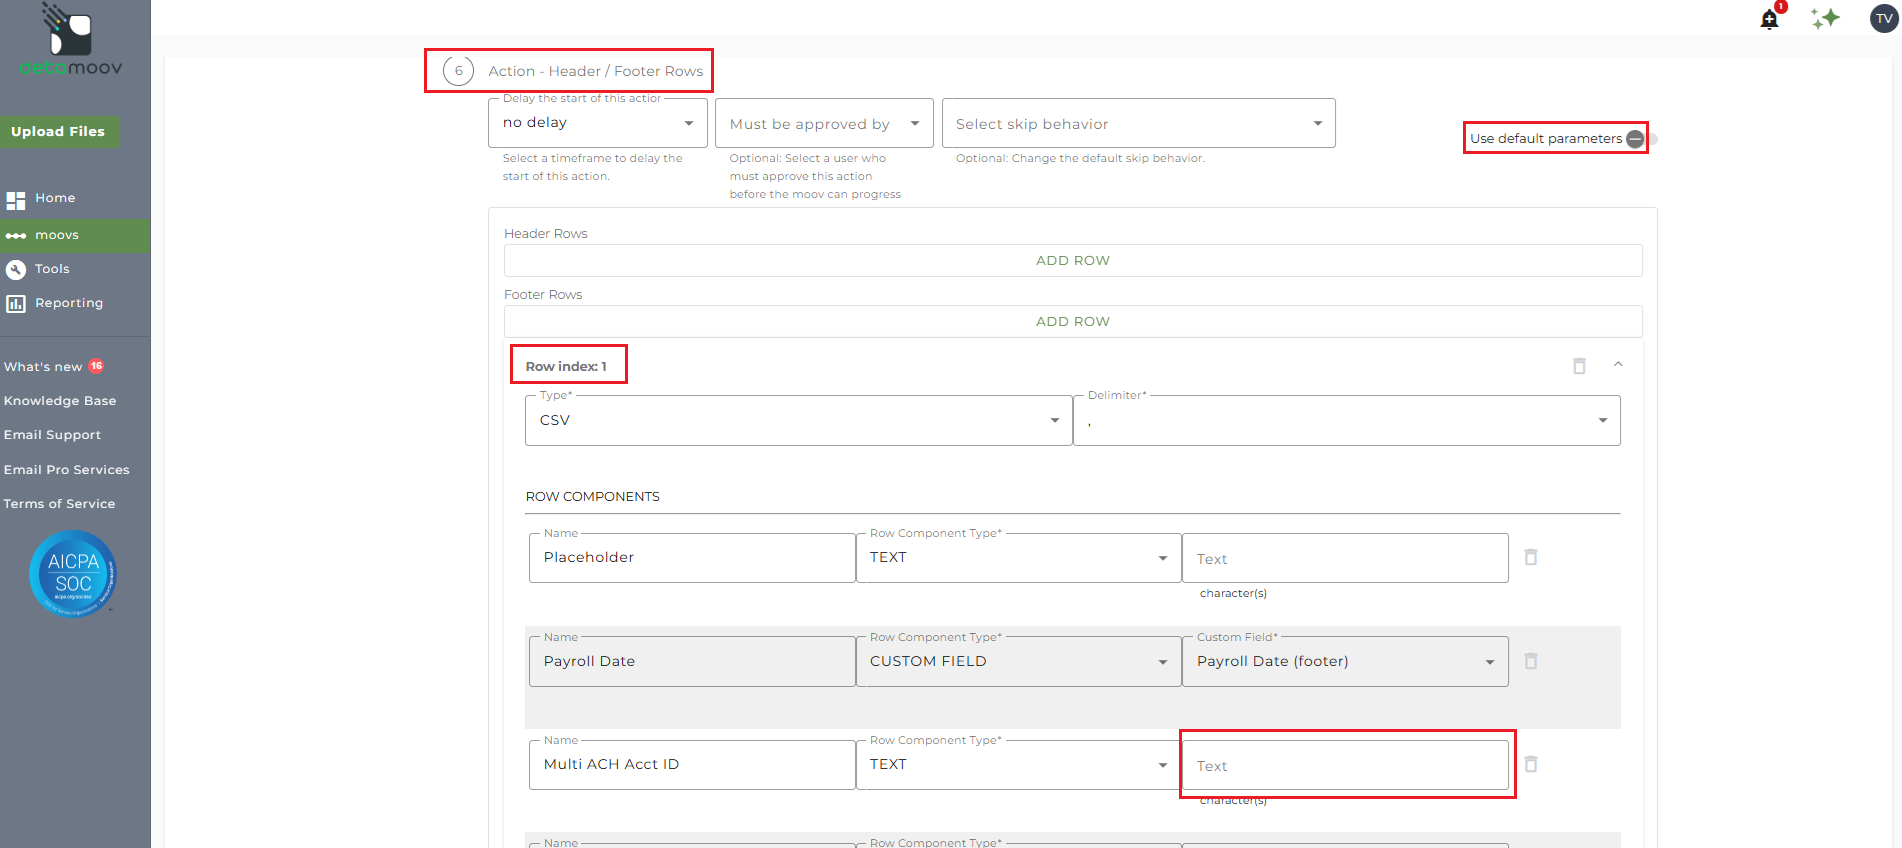Open the notifications bell icon
The height and width of the screenshot is (848, 1902).
coord(1769,19)
